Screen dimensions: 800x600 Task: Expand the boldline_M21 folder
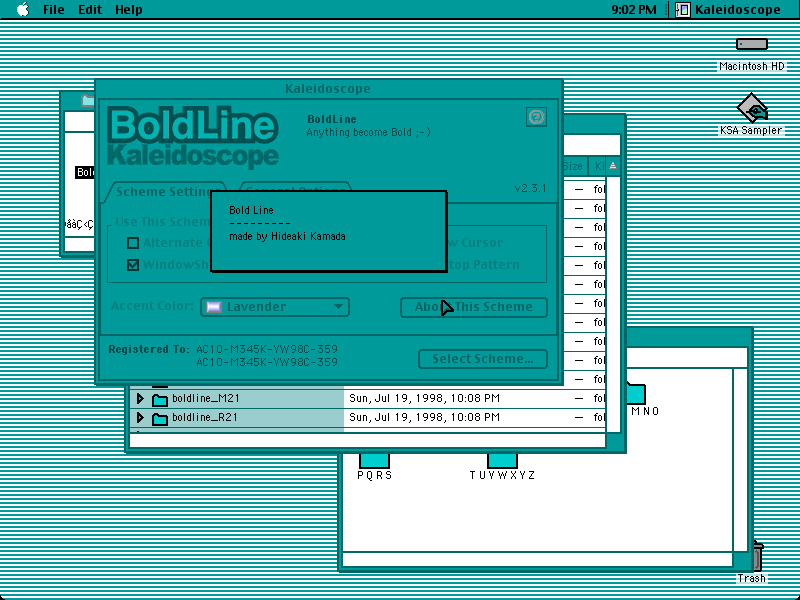[x=140, y=398]
